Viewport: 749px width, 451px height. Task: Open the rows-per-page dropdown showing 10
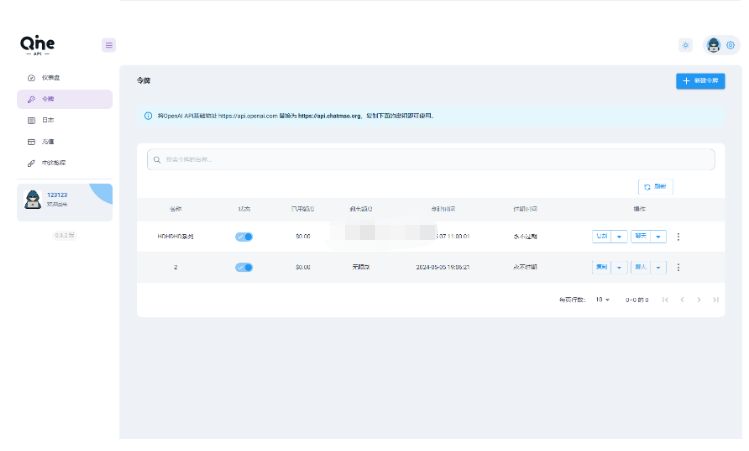(x=603, y=300)
